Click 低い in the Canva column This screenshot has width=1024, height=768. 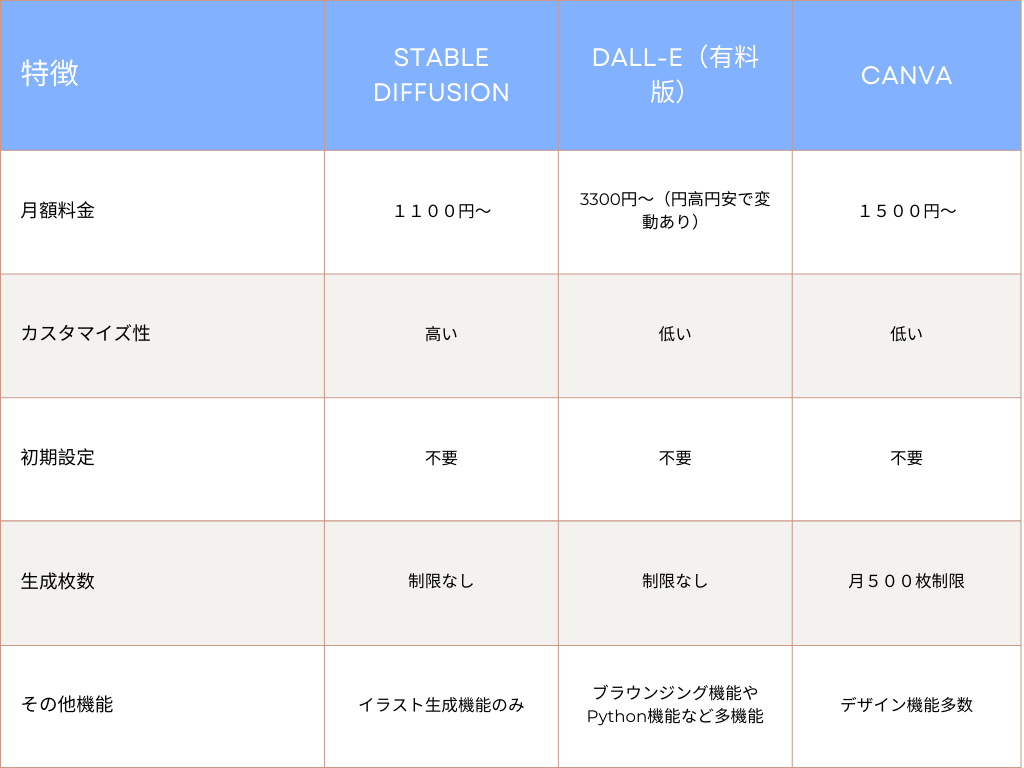point(906,334)
